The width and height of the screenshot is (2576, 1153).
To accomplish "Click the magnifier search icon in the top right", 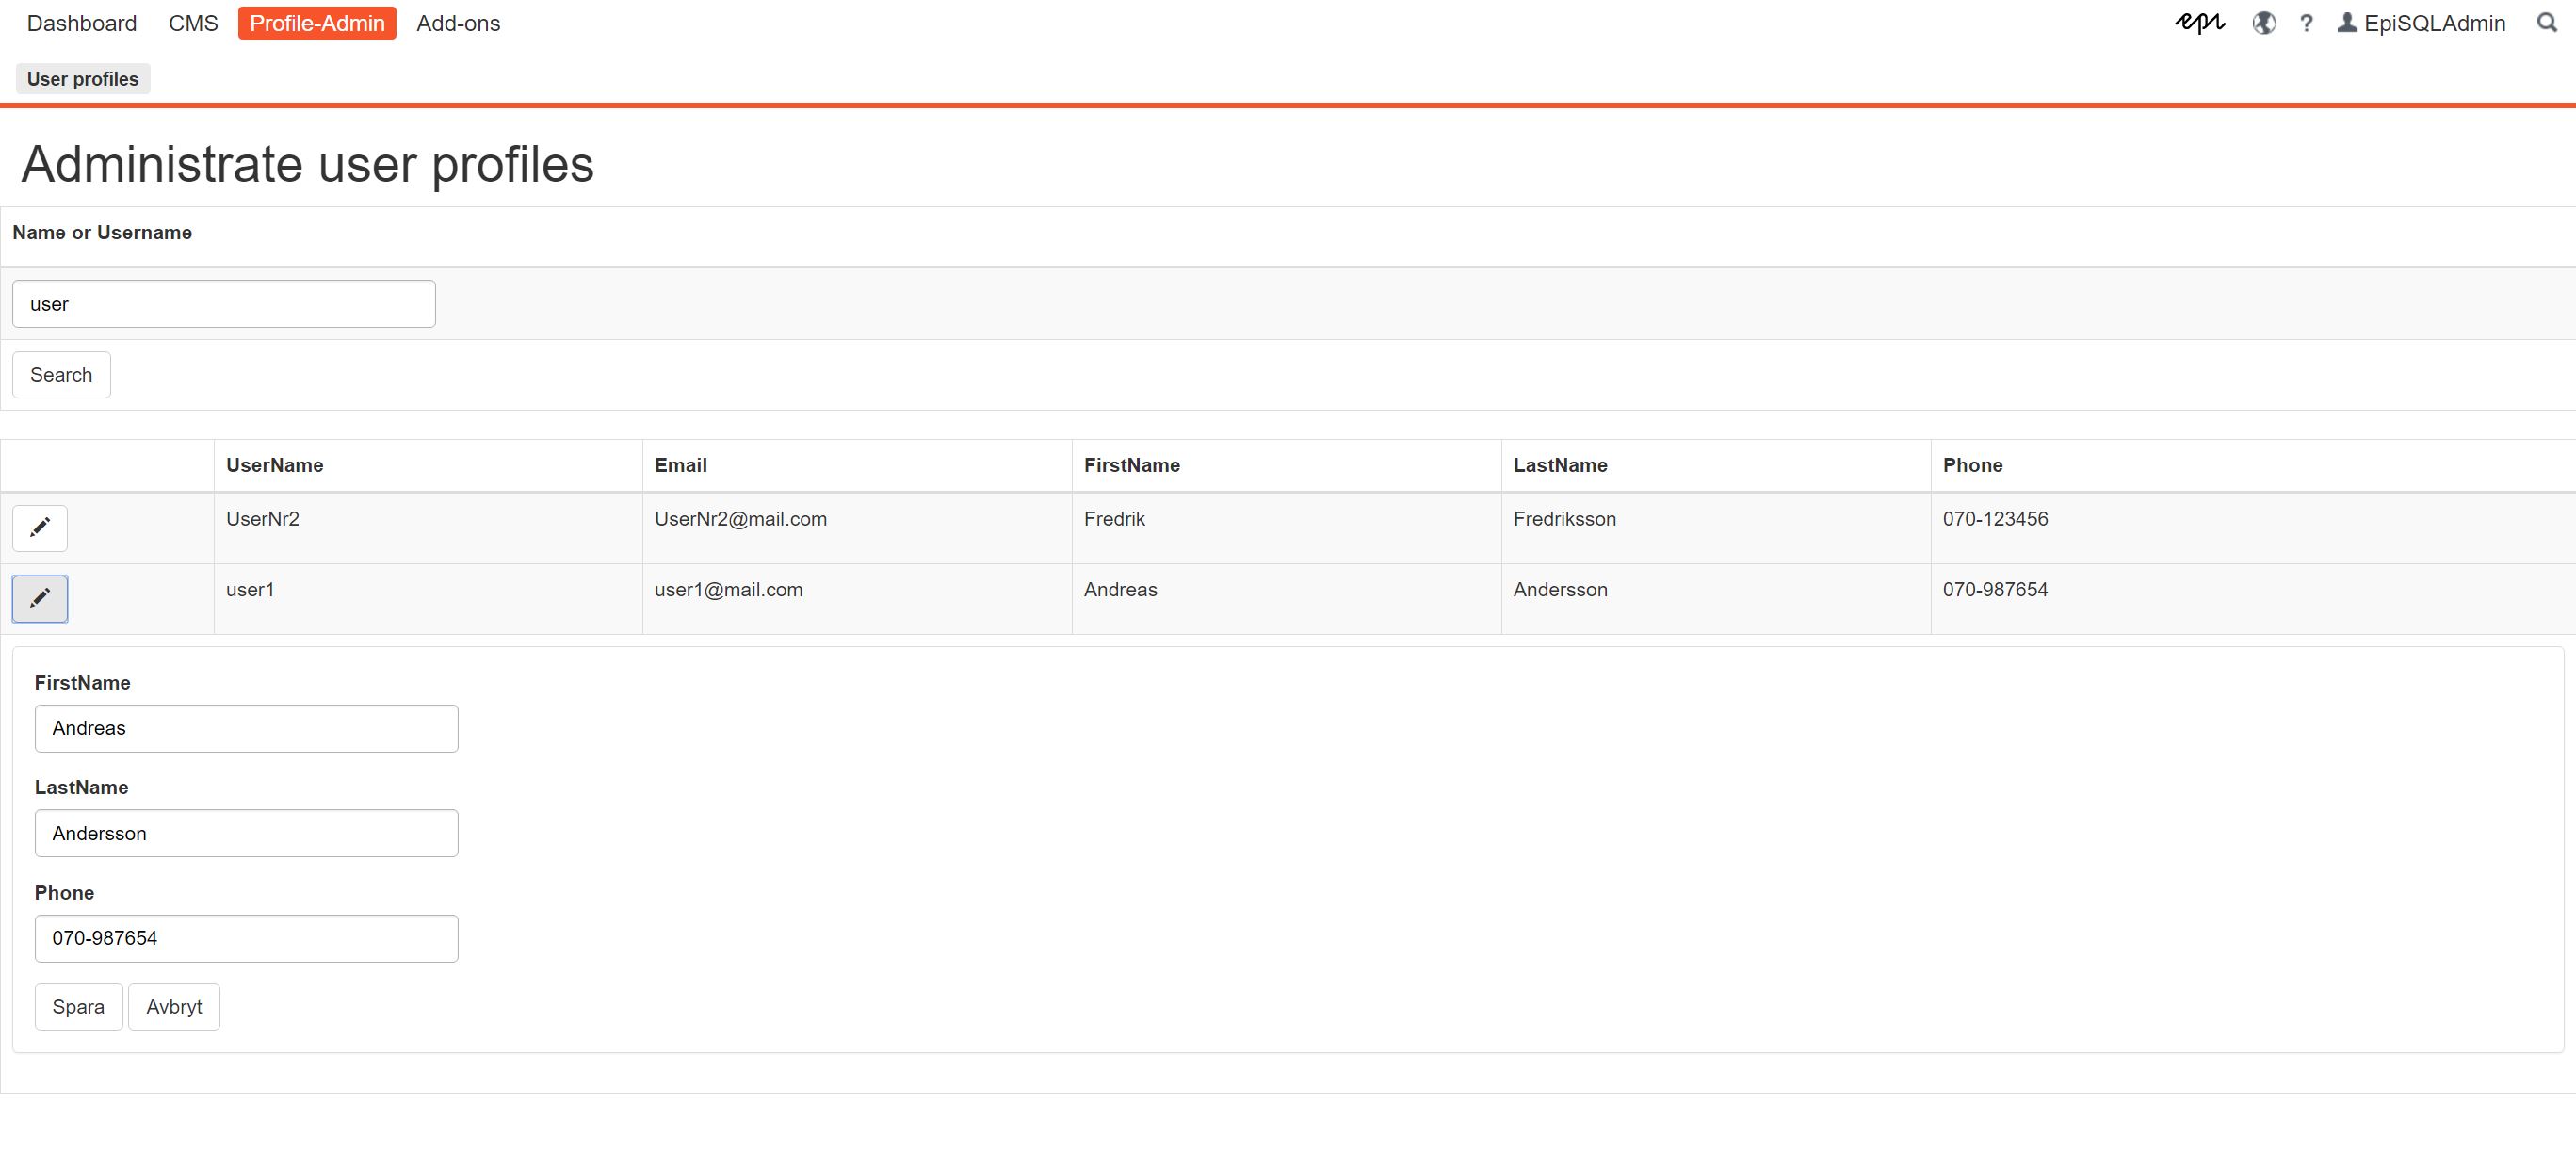I will pyautogui.click(x=2547, y=23).
